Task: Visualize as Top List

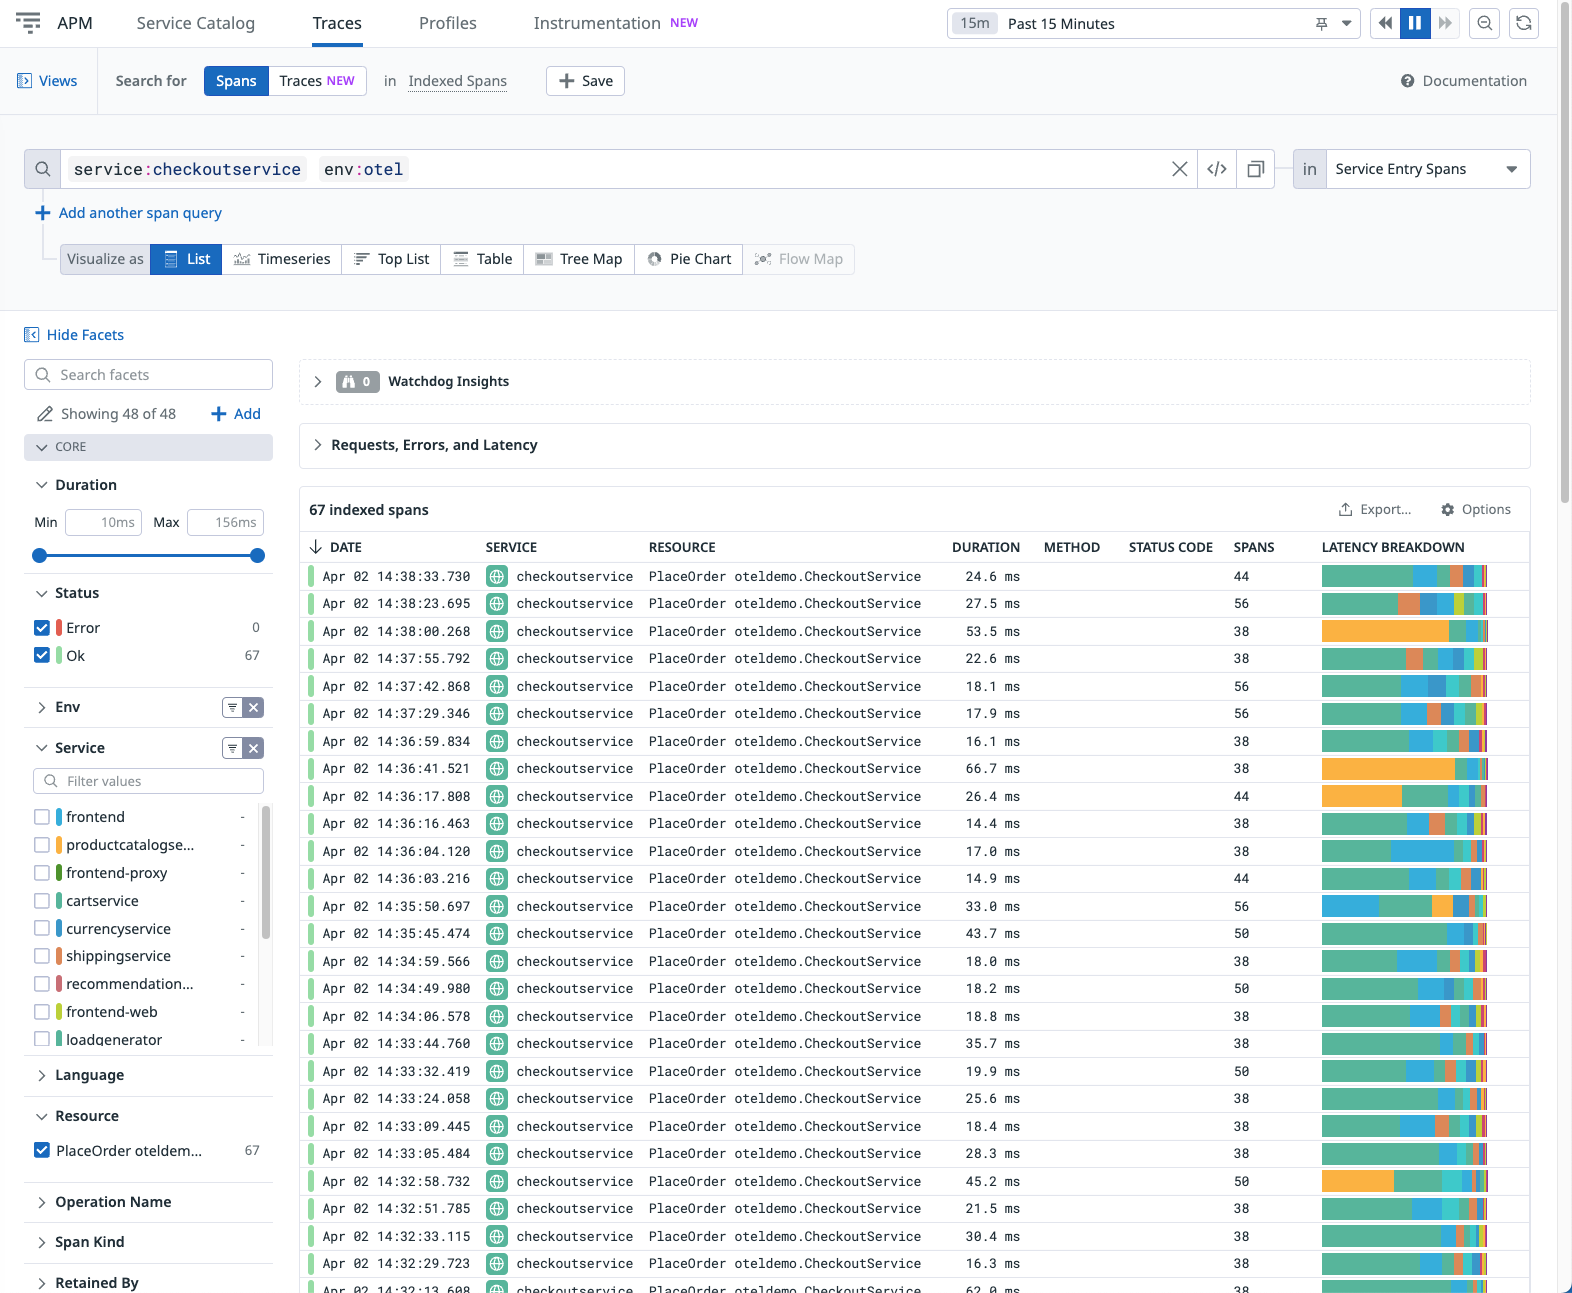Action: (x=392, y=259)
